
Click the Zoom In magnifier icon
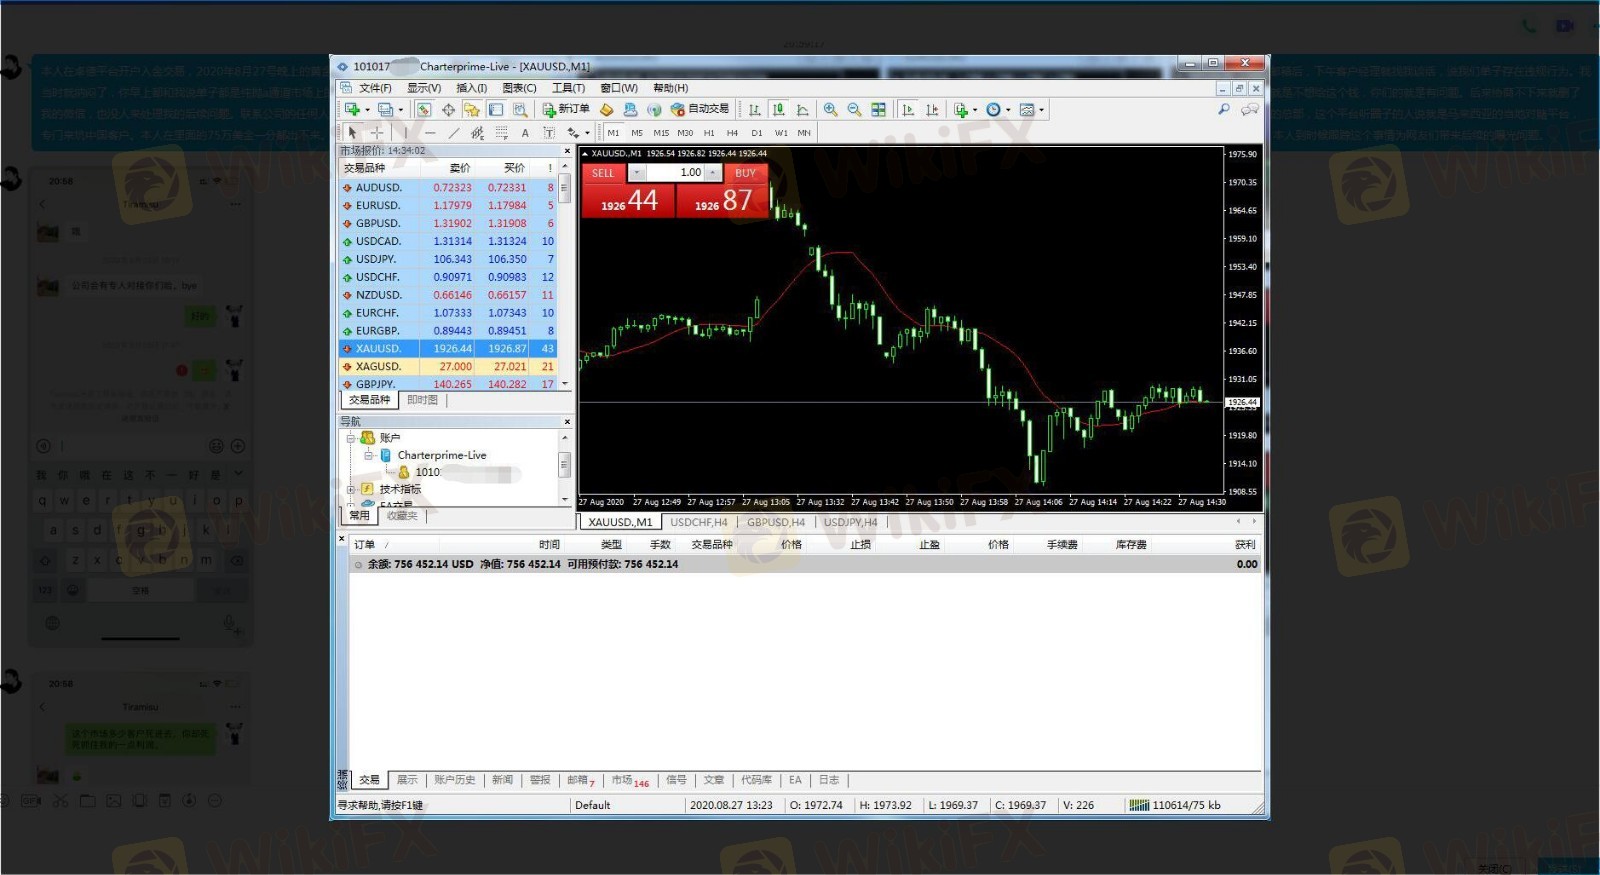pos(830,110)
